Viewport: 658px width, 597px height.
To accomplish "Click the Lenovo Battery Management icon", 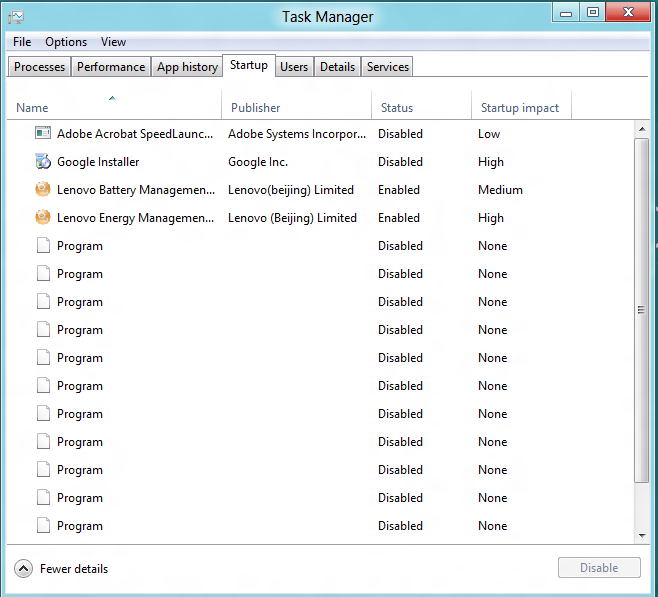I will (43, 189).
